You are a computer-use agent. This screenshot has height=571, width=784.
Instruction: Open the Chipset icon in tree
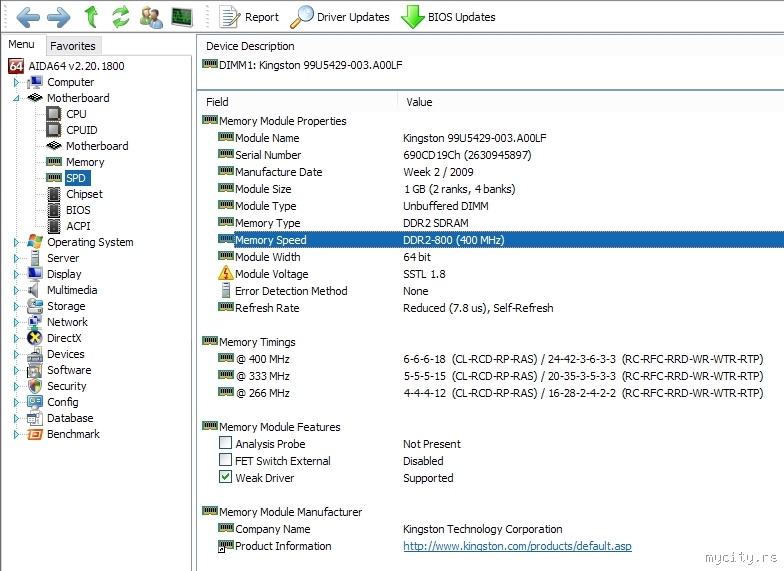[x=54, y=194]
